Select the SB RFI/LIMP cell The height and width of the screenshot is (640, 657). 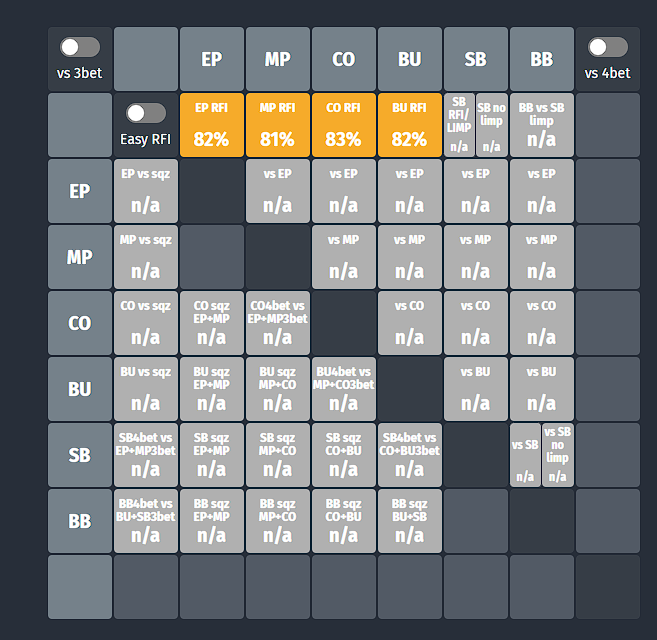pos(459,125)
